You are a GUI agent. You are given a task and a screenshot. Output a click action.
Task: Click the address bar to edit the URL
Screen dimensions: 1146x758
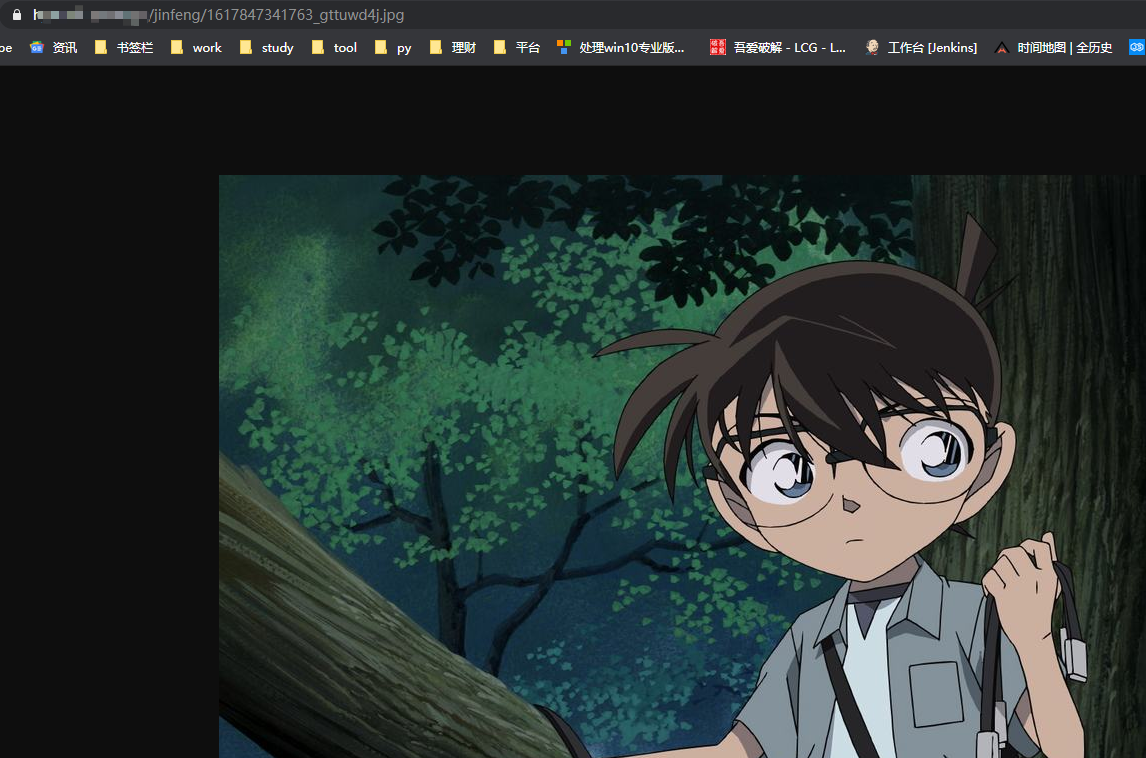tap(300, 15)
